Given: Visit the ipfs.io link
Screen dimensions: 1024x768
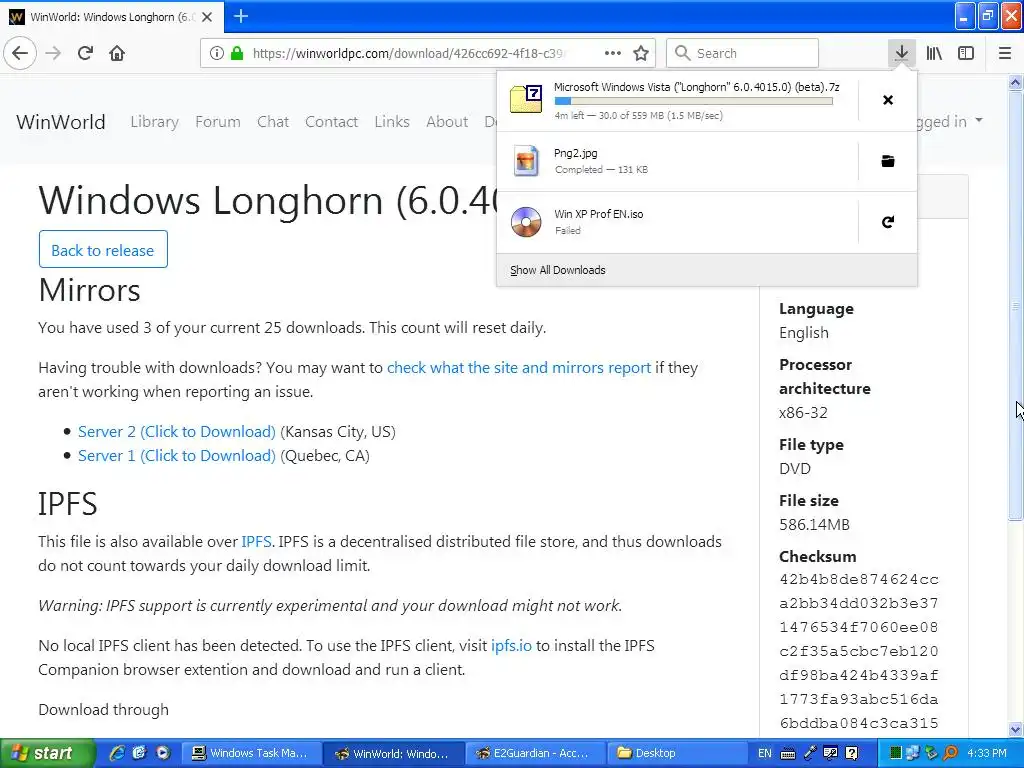Looking at the screenshot, I should 511,645.
